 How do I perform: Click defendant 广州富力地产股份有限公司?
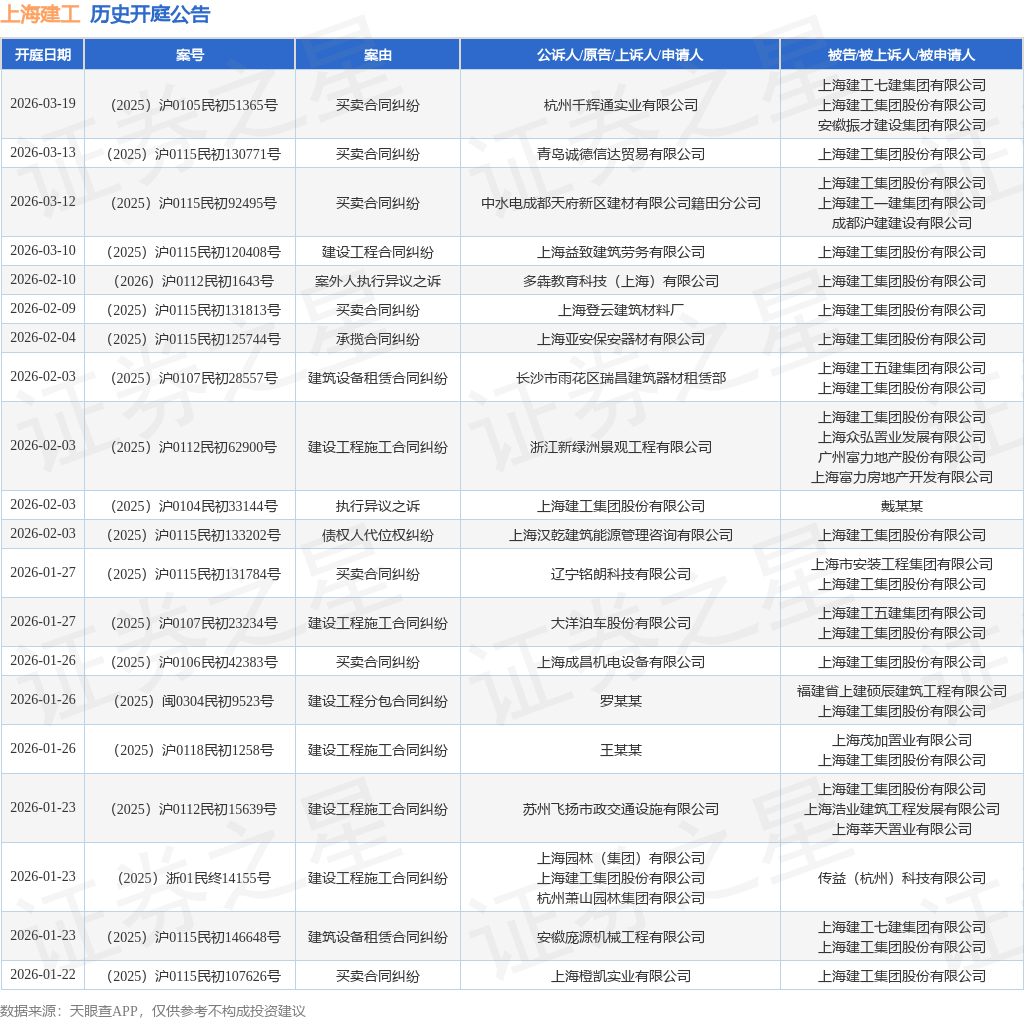click(x=902, y=457)
